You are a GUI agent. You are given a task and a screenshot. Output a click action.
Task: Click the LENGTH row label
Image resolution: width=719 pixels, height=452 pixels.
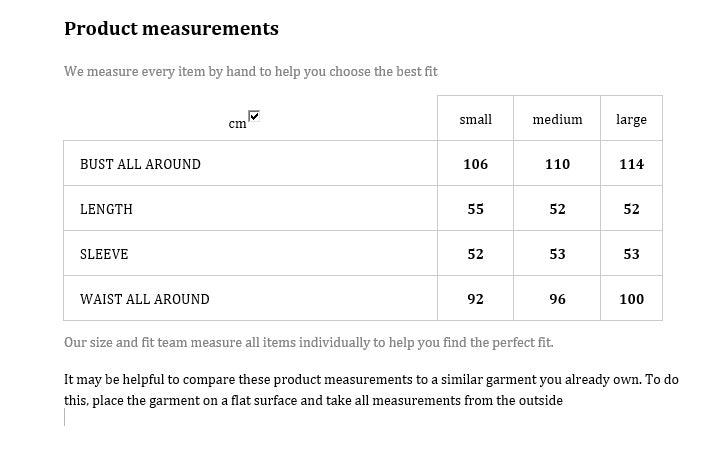click(106, 209)
